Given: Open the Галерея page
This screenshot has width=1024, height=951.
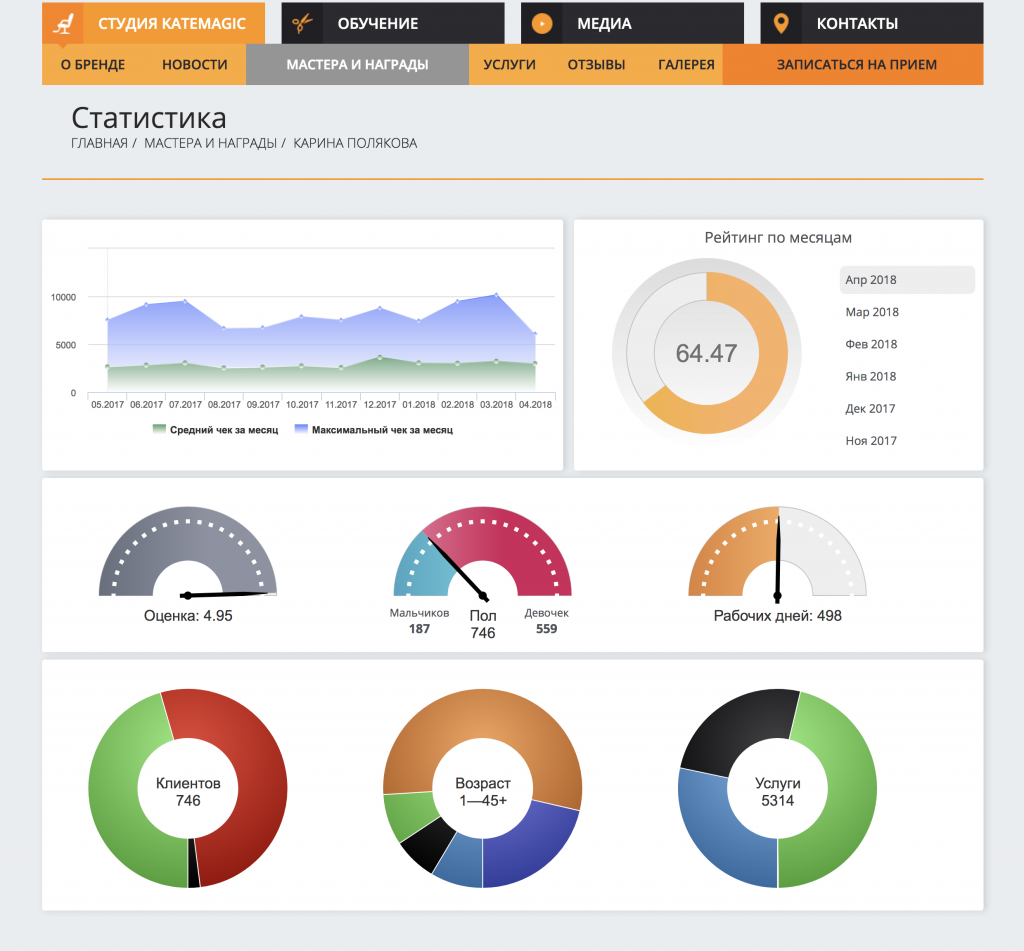Looking at the screenshot, I should click(686, 65).
